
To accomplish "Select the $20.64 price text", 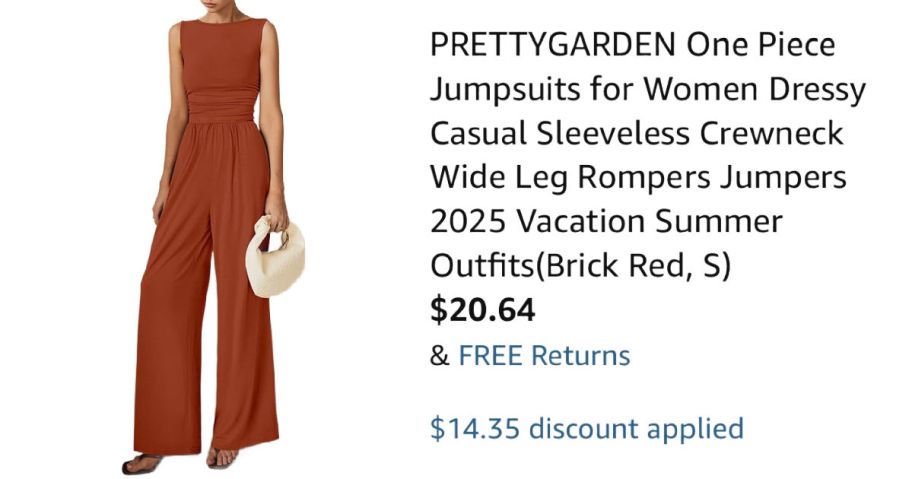I will 482,309.
